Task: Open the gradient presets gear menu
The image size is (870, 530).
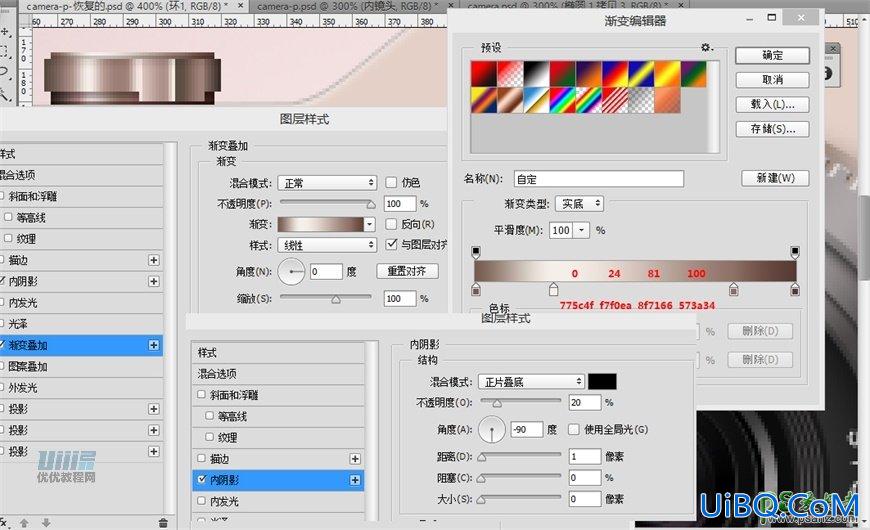Action: pyautogui.click(x=706, y=47)
